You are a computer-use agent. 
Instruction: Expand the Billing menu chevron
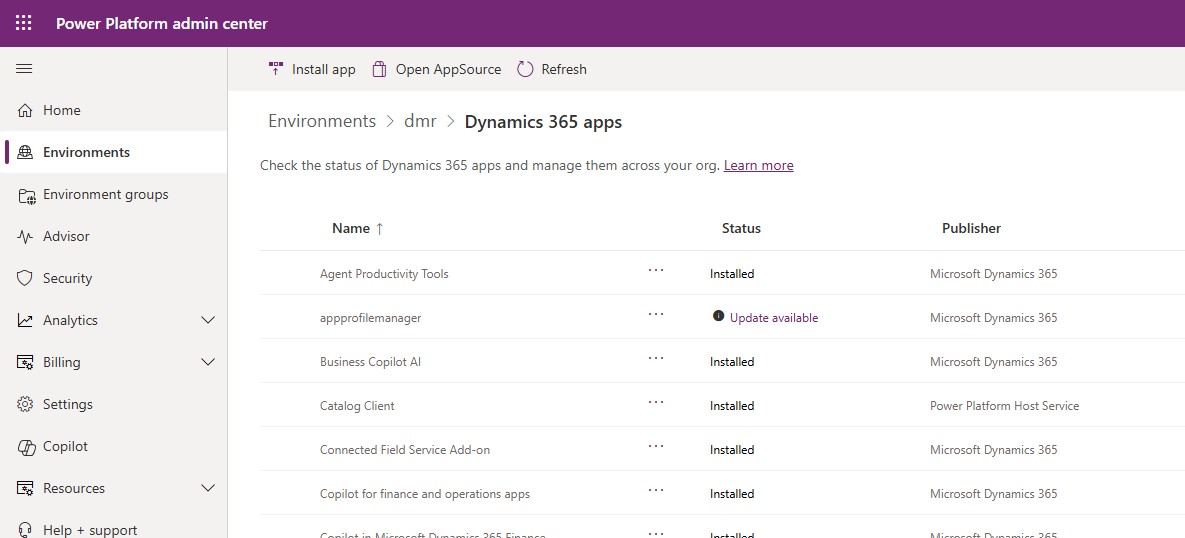click(209, 363)
